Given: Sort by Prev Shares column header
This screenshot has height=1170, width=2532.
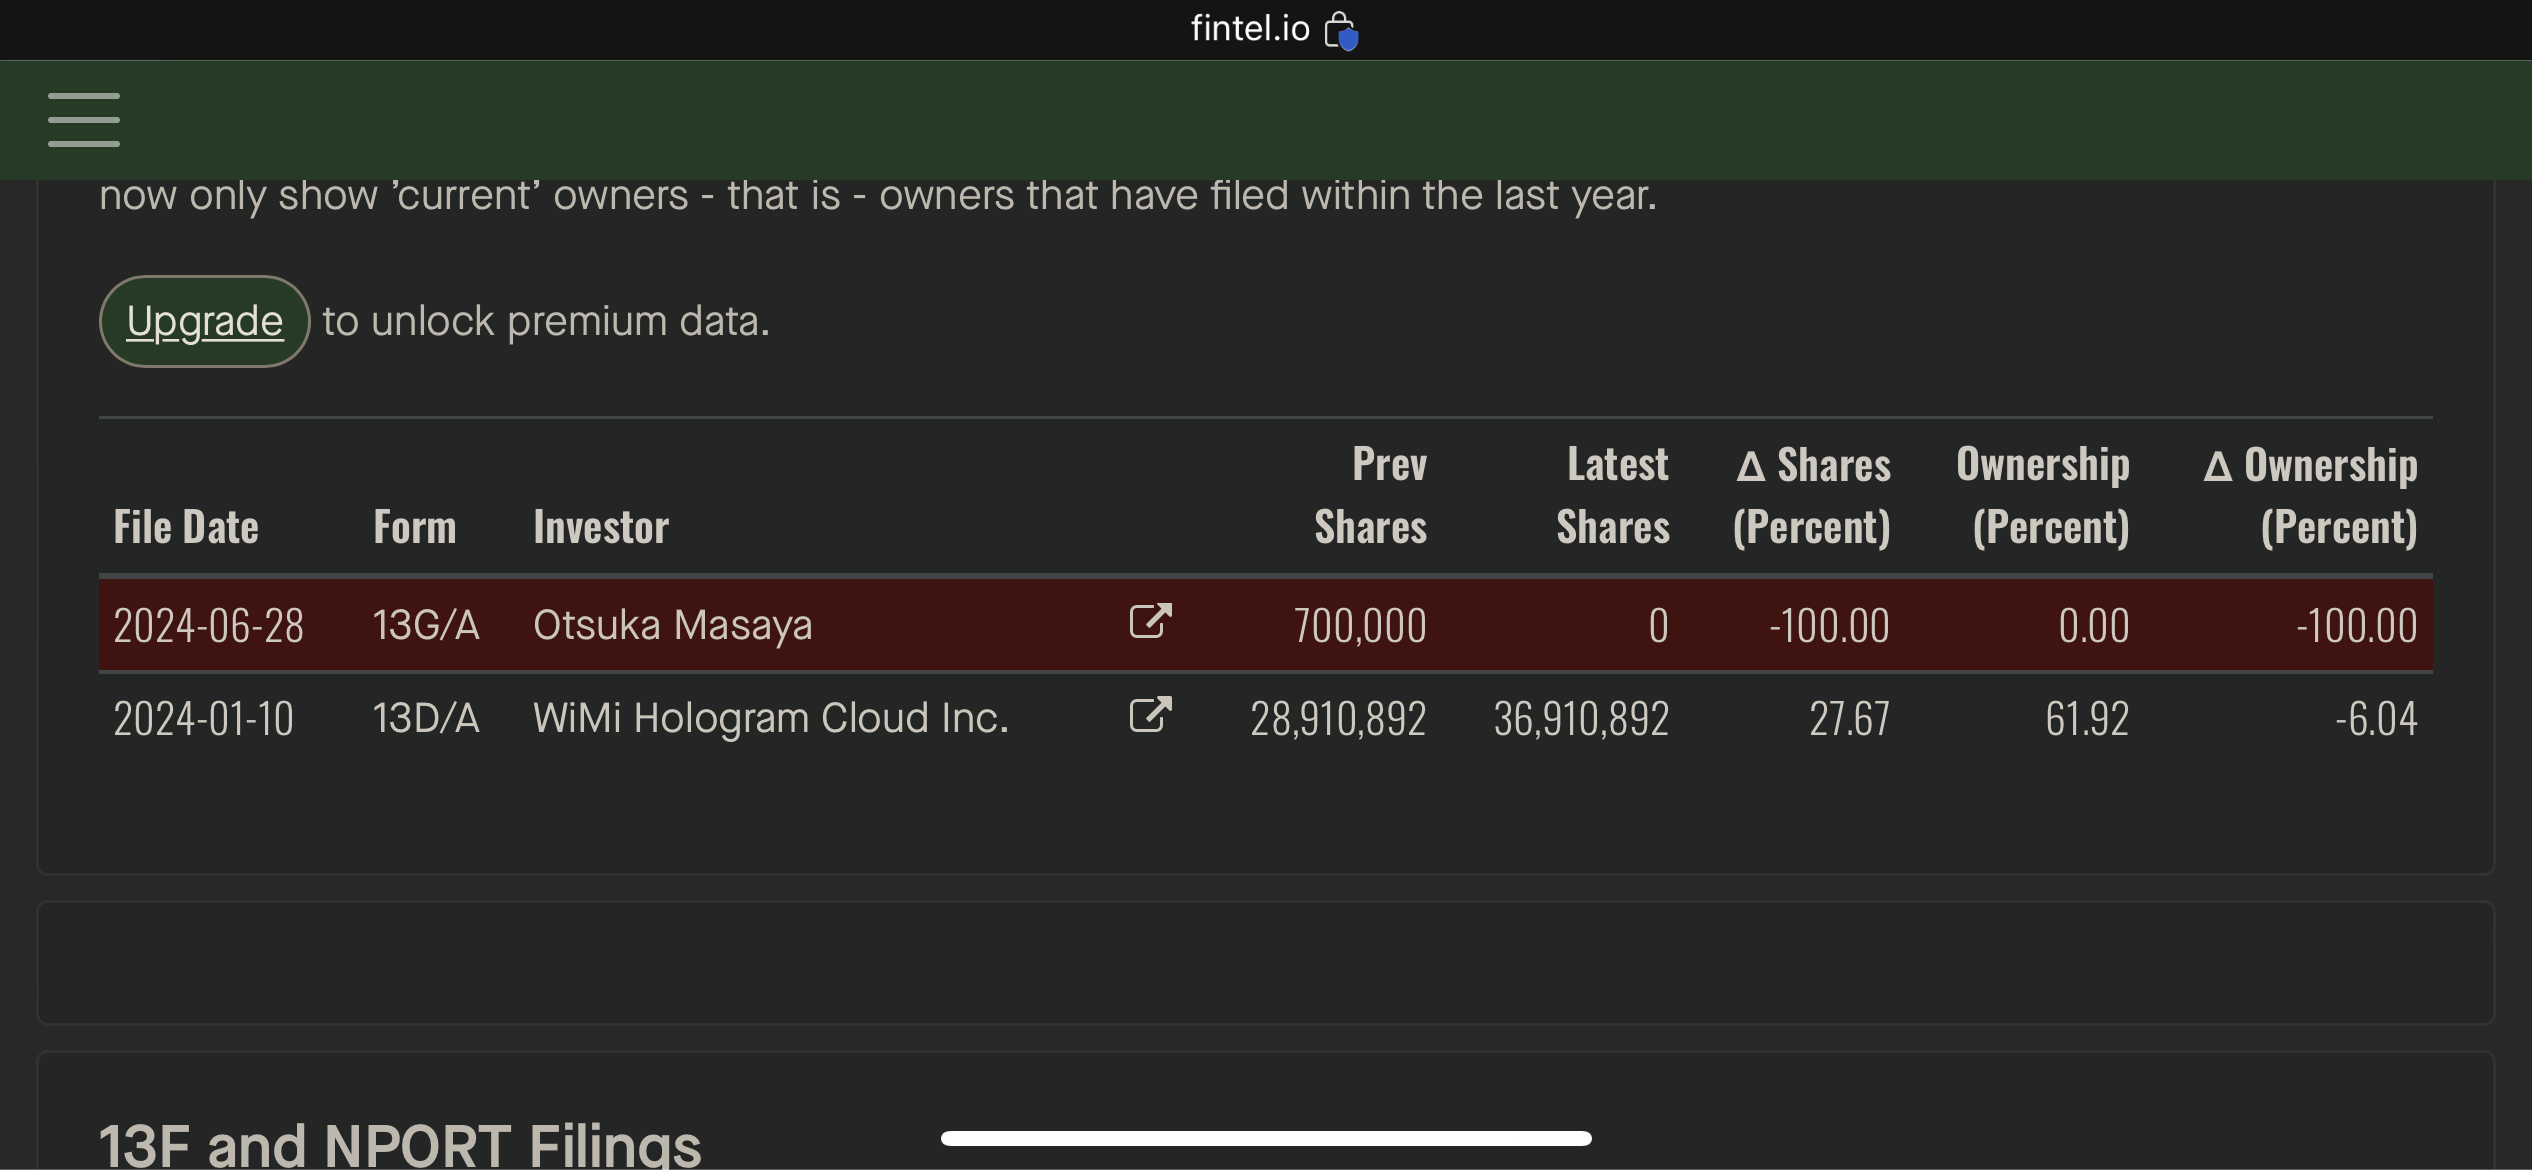Looking at the screenshot, I should point(1370,496).
